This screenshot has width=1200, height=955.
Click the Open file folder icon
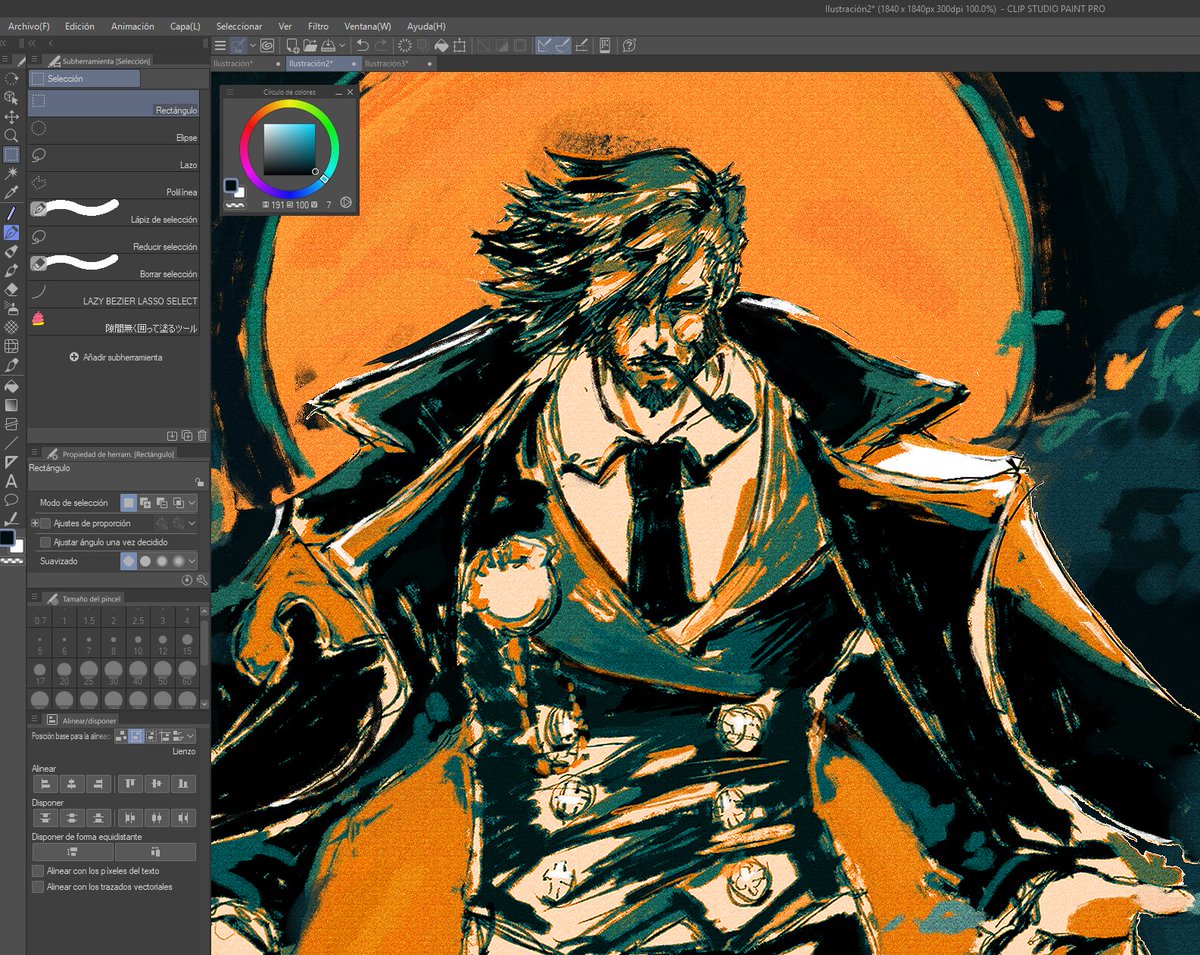coord(310,45)
